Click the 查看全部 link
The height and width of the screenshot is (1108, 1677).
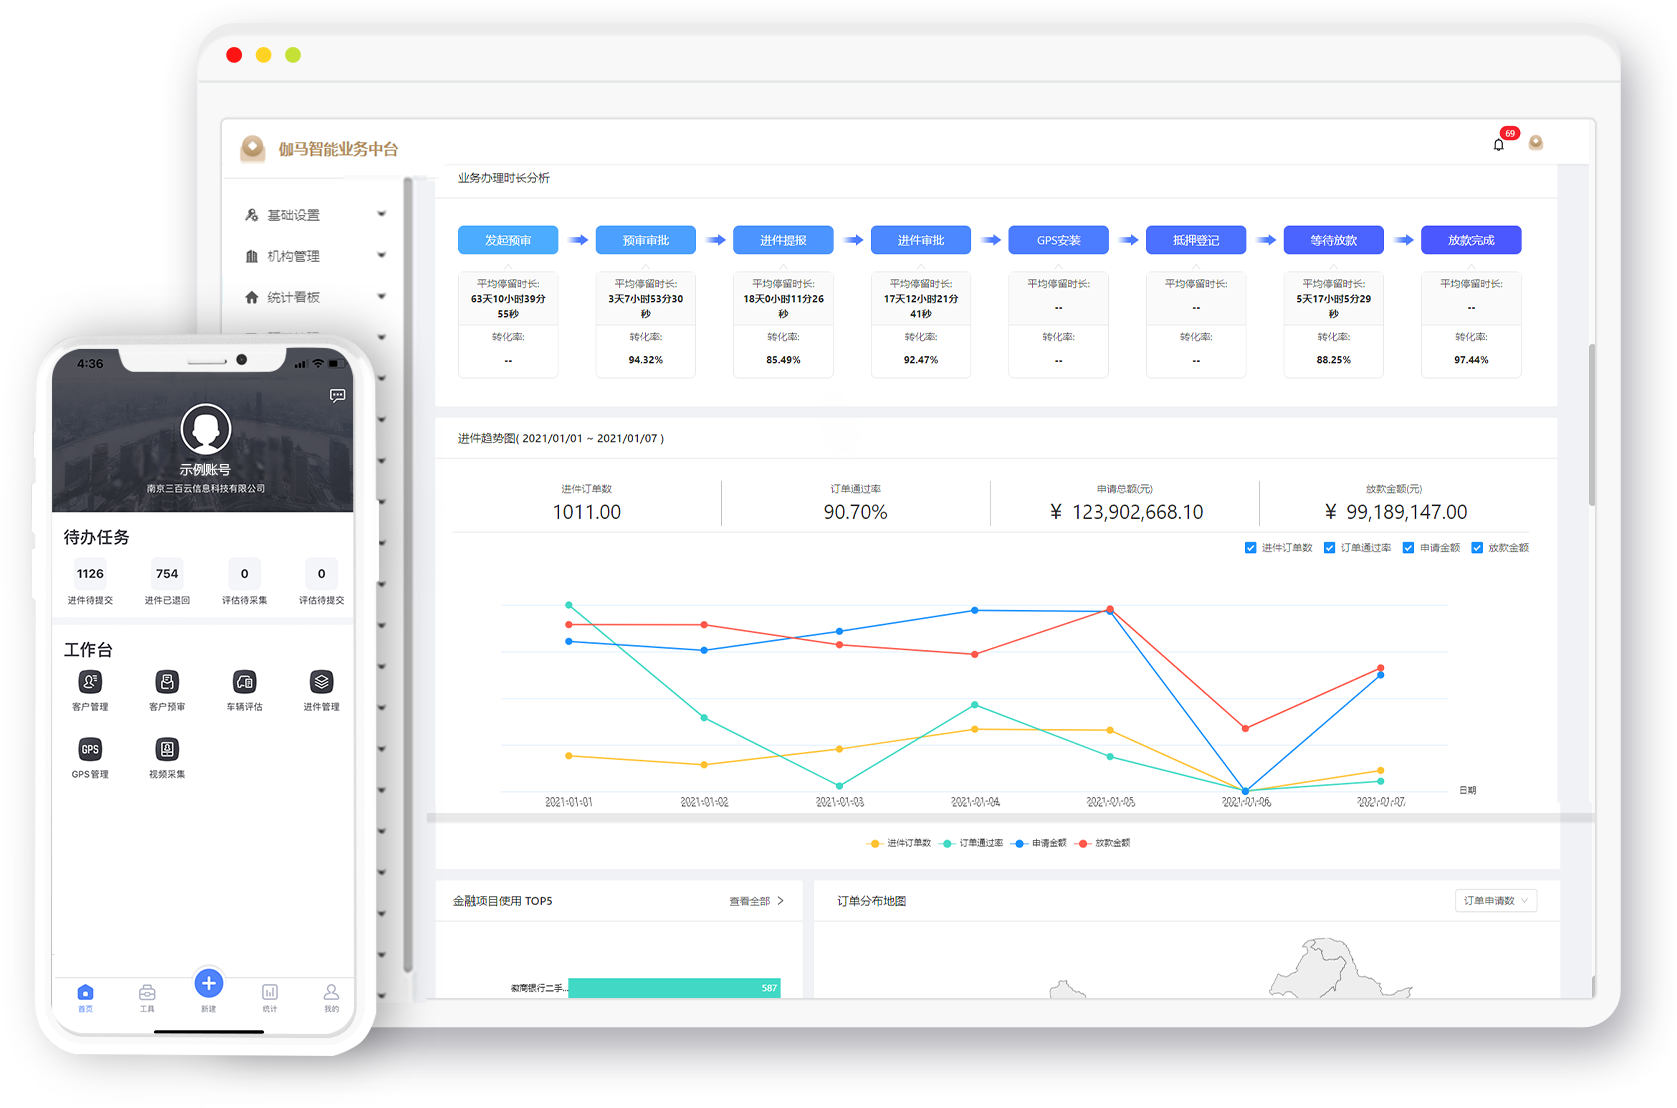point(756,901)
